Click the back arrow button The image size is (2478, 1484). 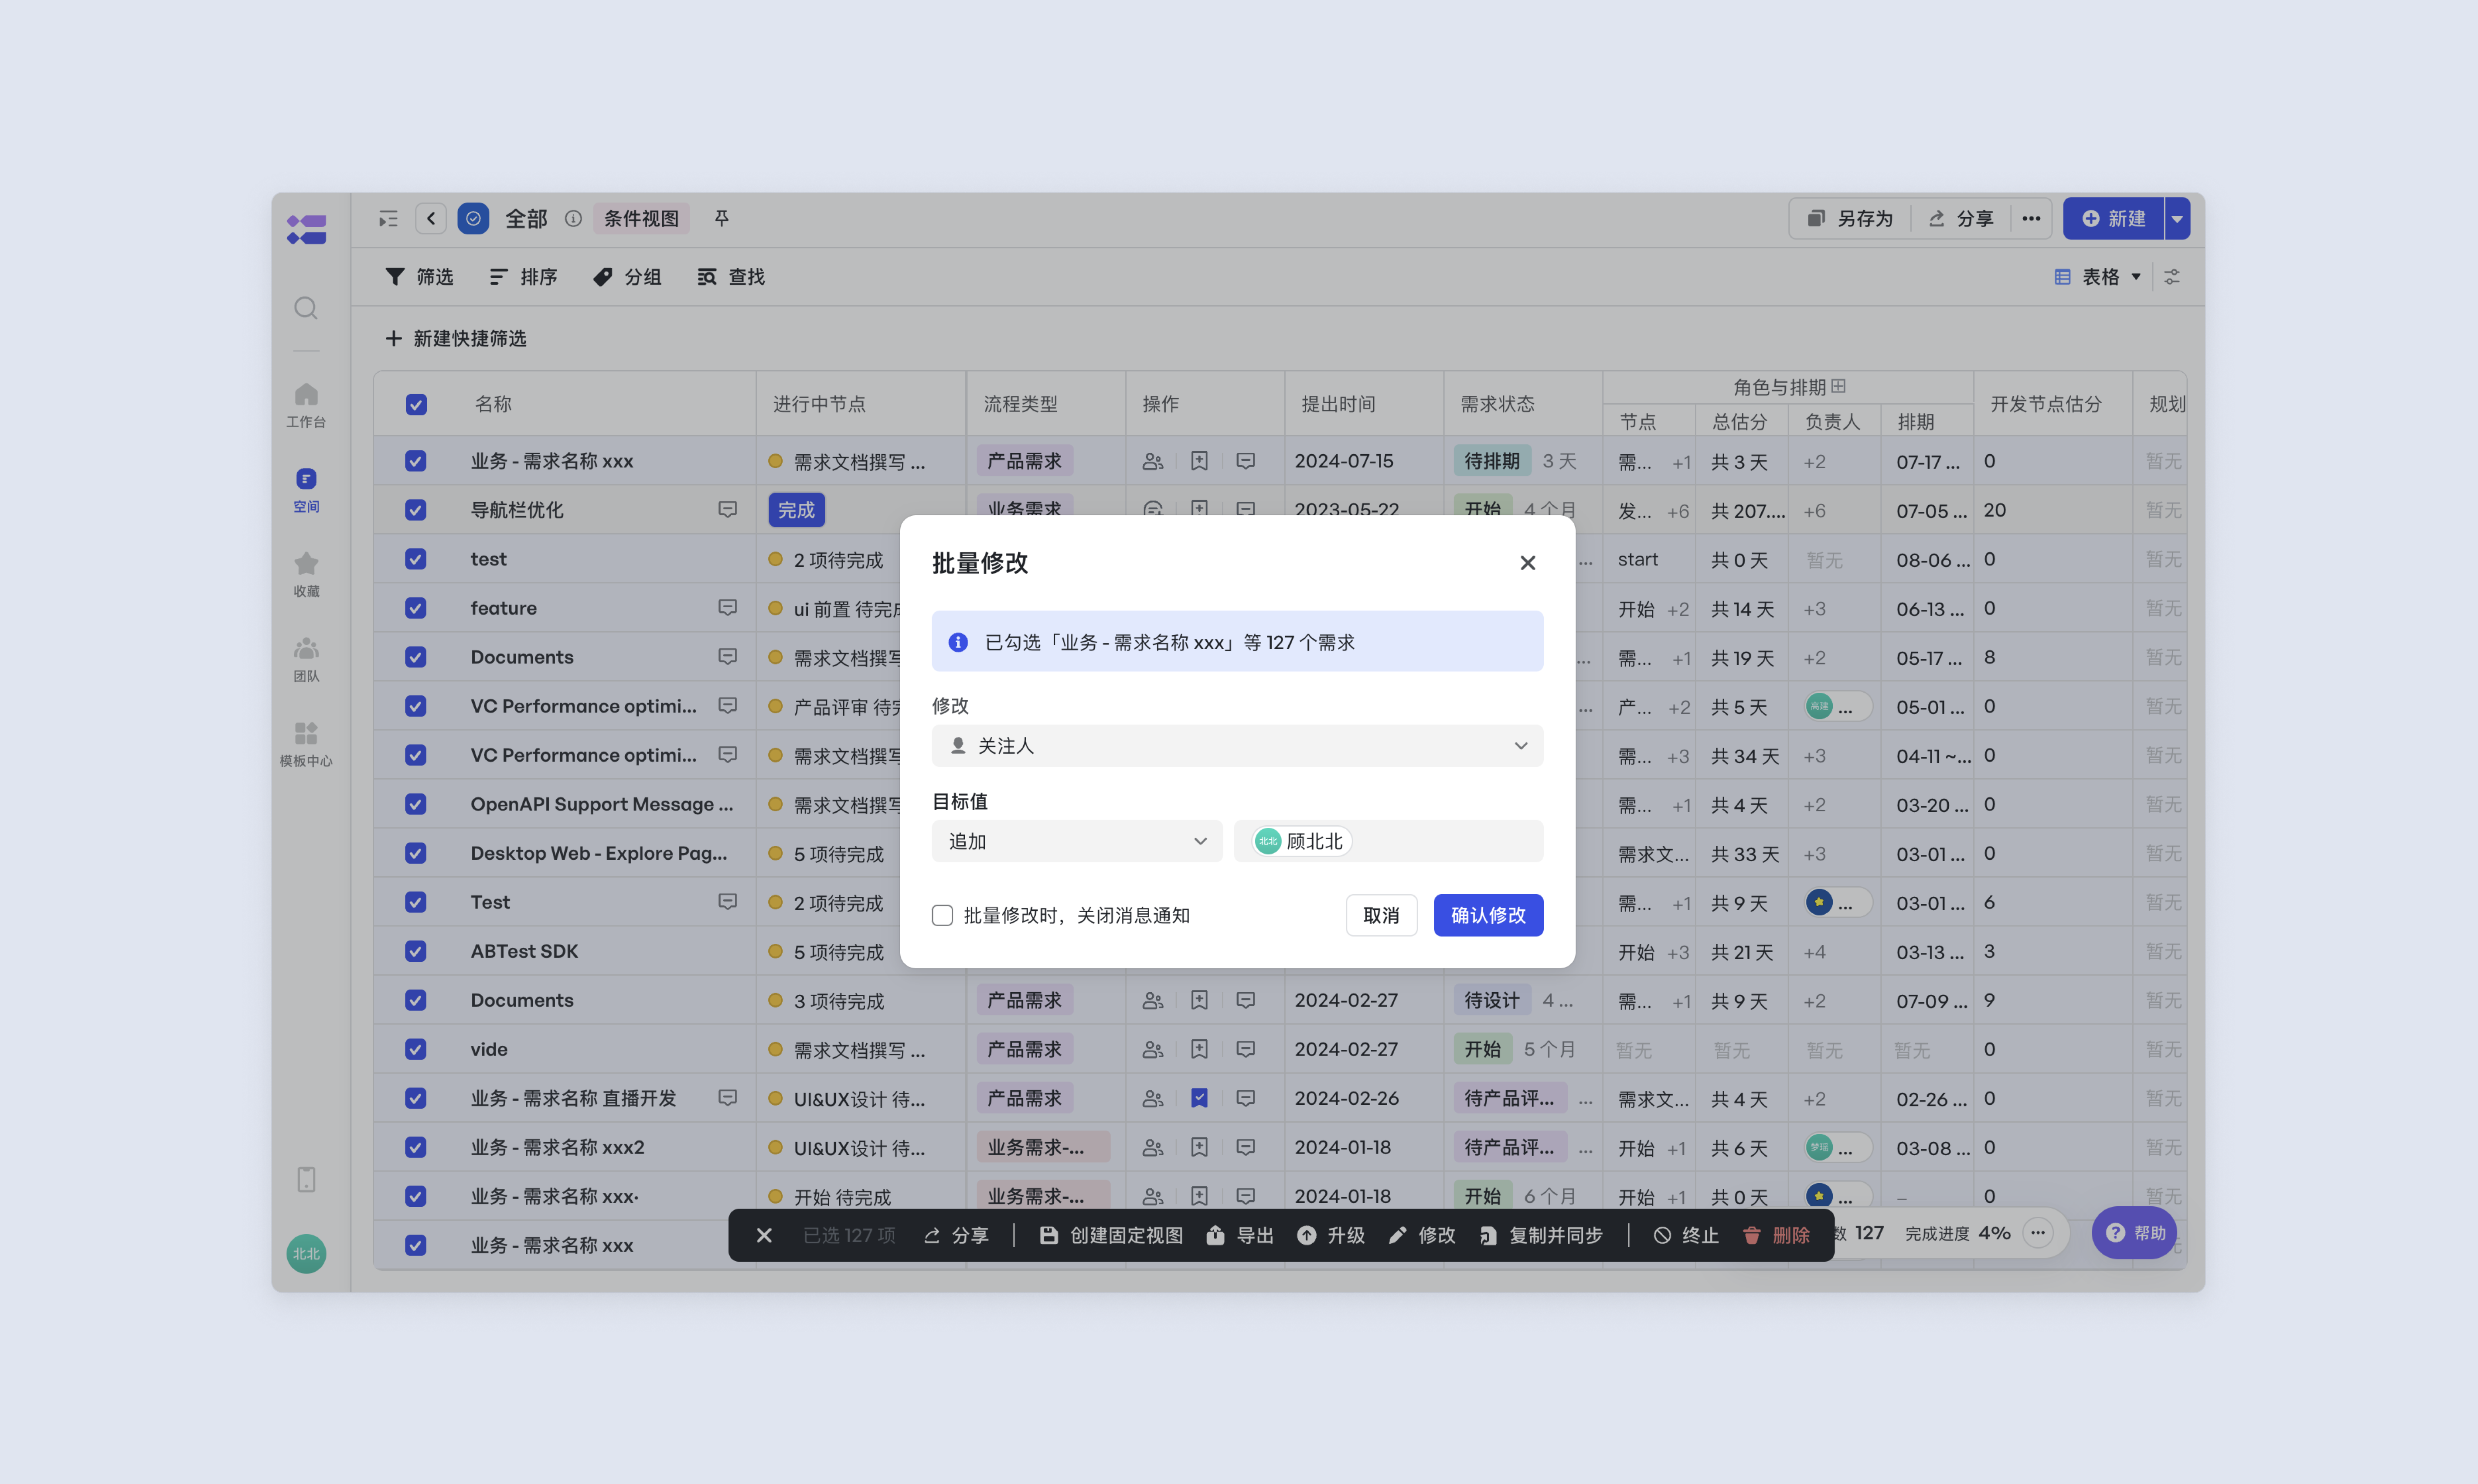431,218
